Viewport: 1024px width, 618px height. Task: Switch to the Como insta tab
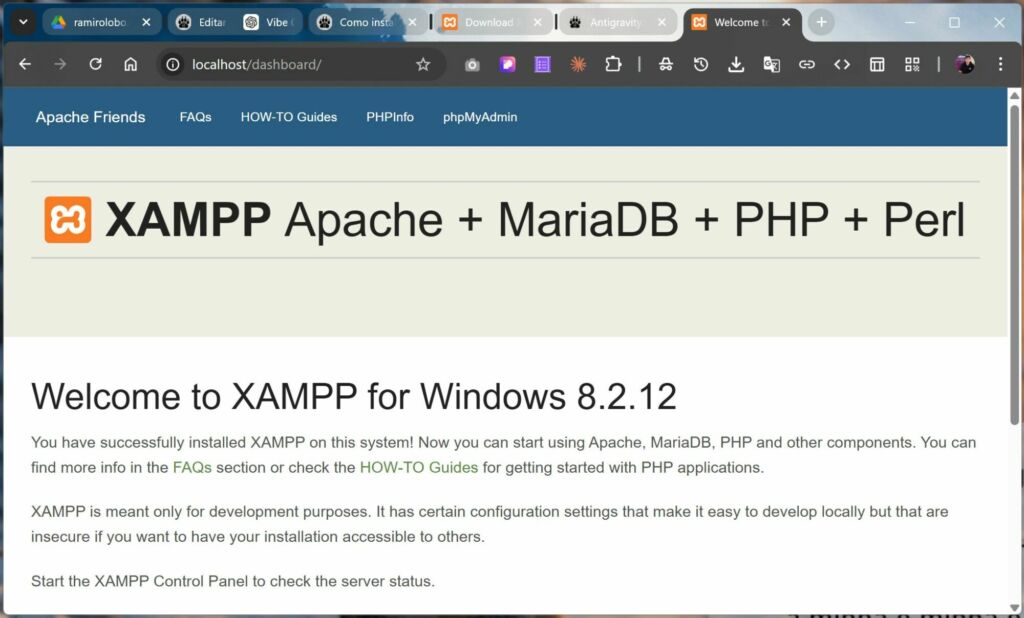pos(366,22)
